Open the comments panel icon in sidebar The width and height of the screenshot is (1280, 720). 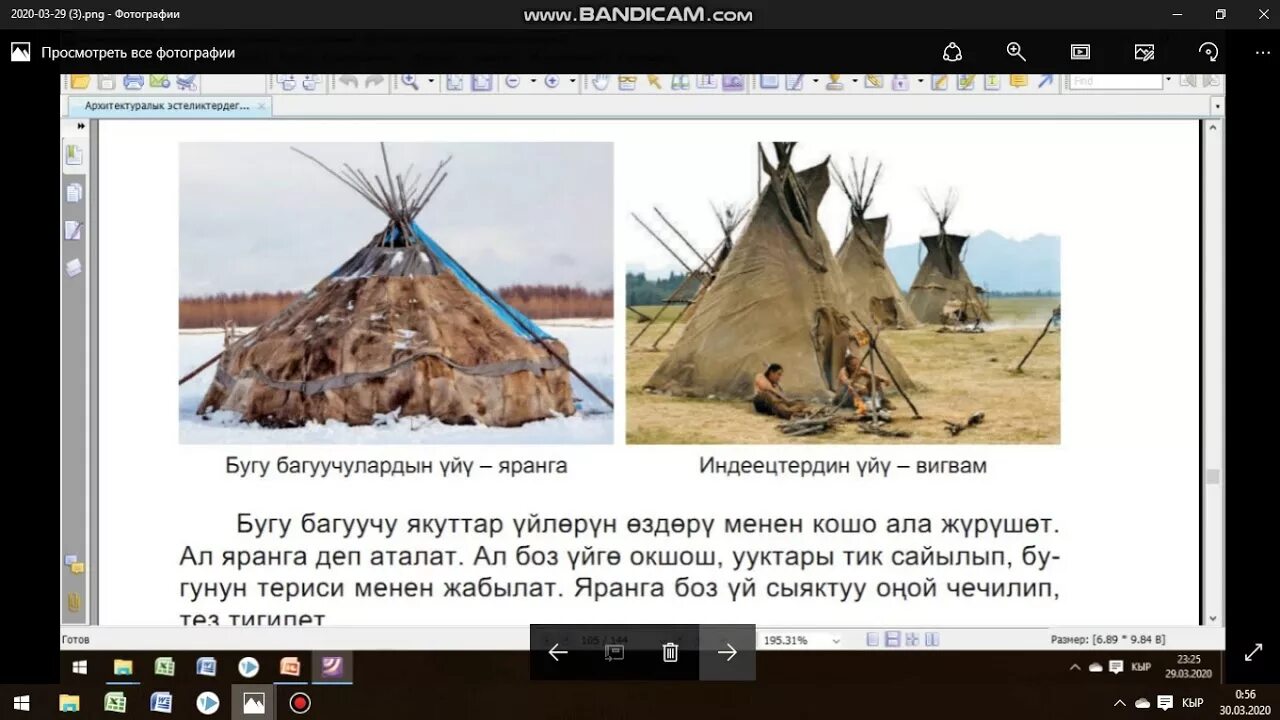[x=74, y=565]
